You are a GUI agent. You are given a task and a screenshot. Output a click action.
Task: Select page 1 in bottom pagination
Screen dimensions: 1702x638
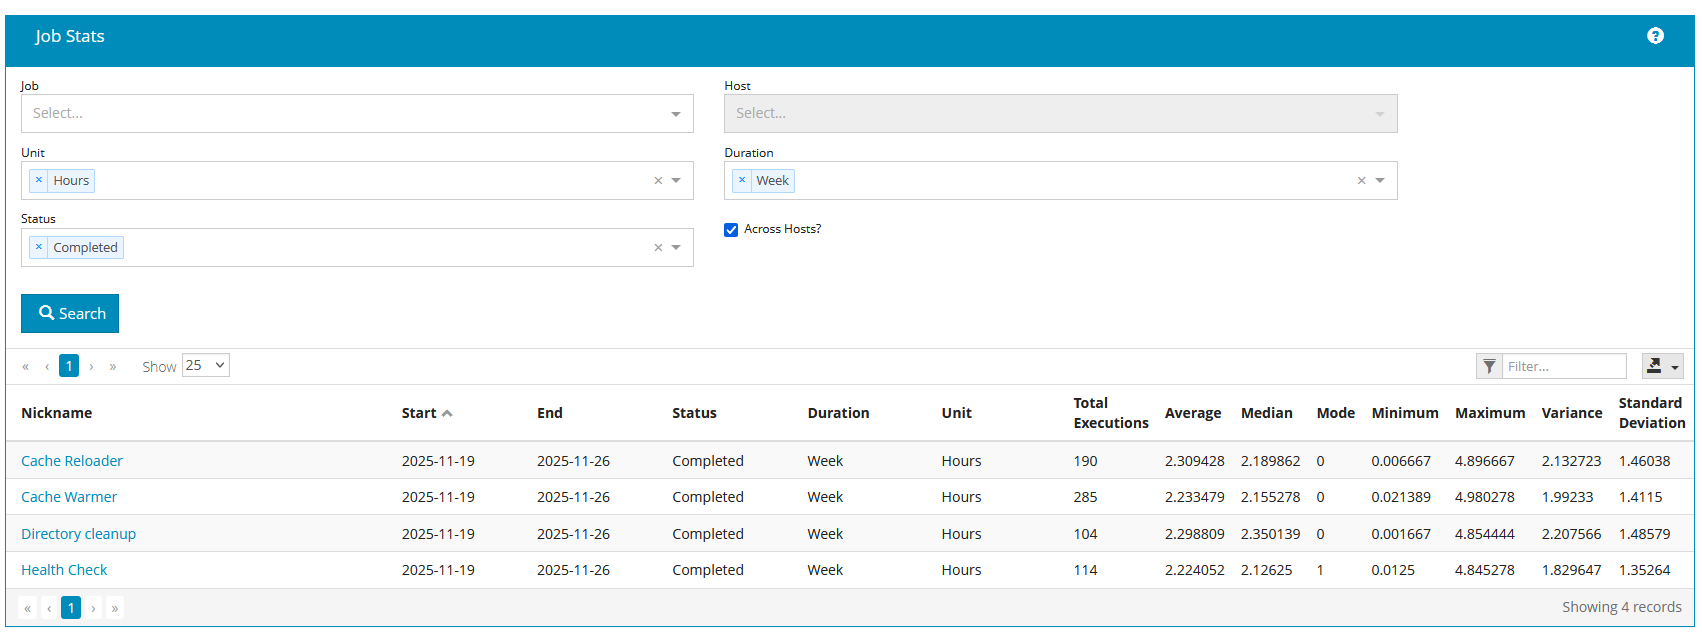pos(71,608)
